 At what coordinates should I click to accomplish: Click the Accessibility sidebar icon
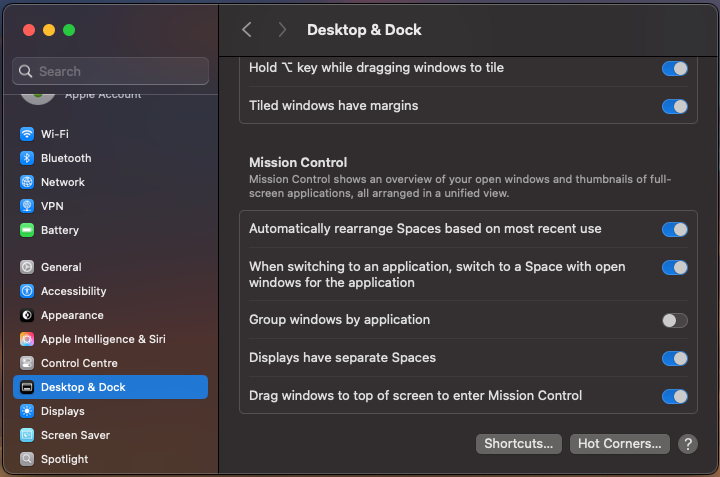click(27, 291)
